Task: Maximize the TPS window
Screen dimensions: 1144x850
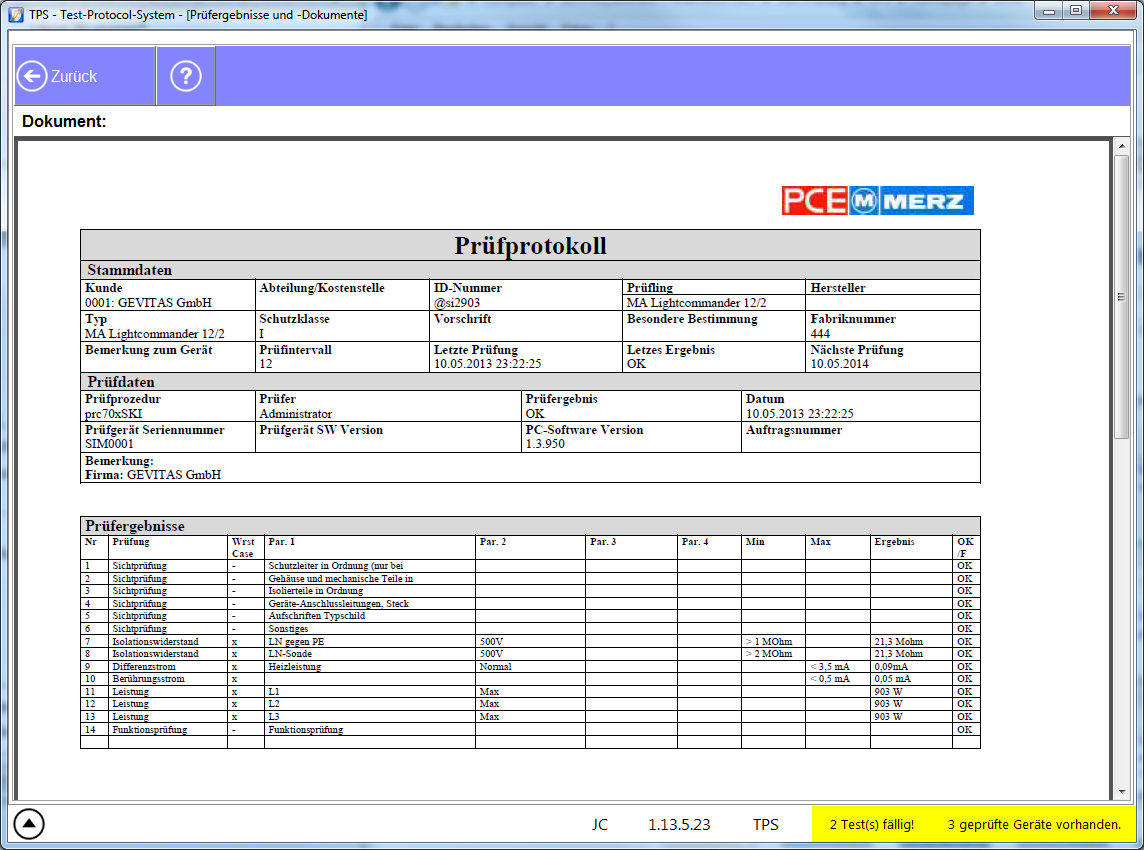Action: (x=1076, y=11)
